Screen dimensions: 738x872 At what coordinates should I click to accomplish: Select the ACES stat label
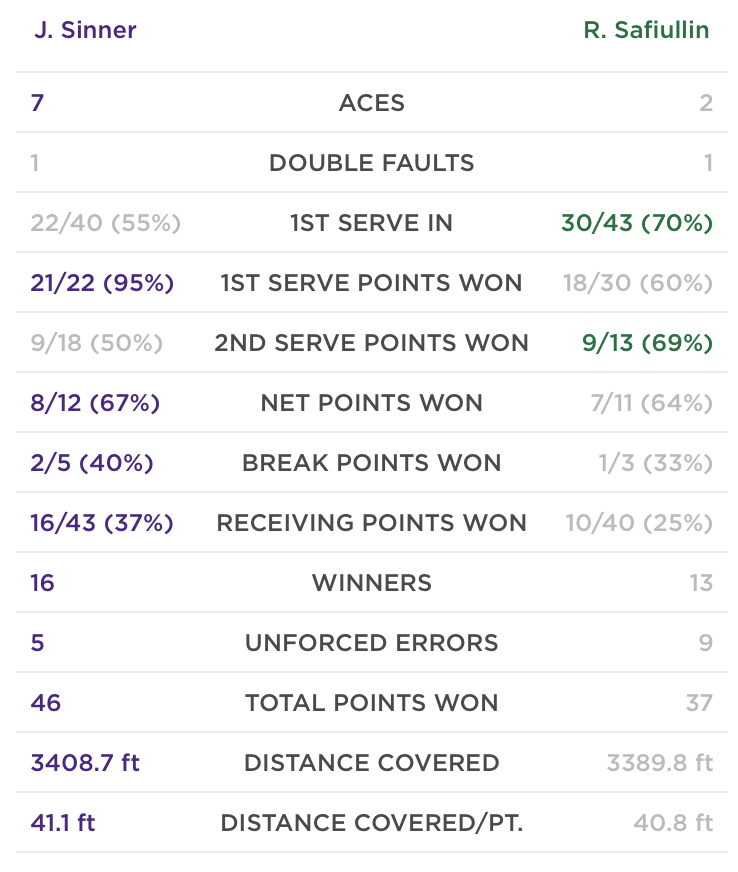coord(372,103)
